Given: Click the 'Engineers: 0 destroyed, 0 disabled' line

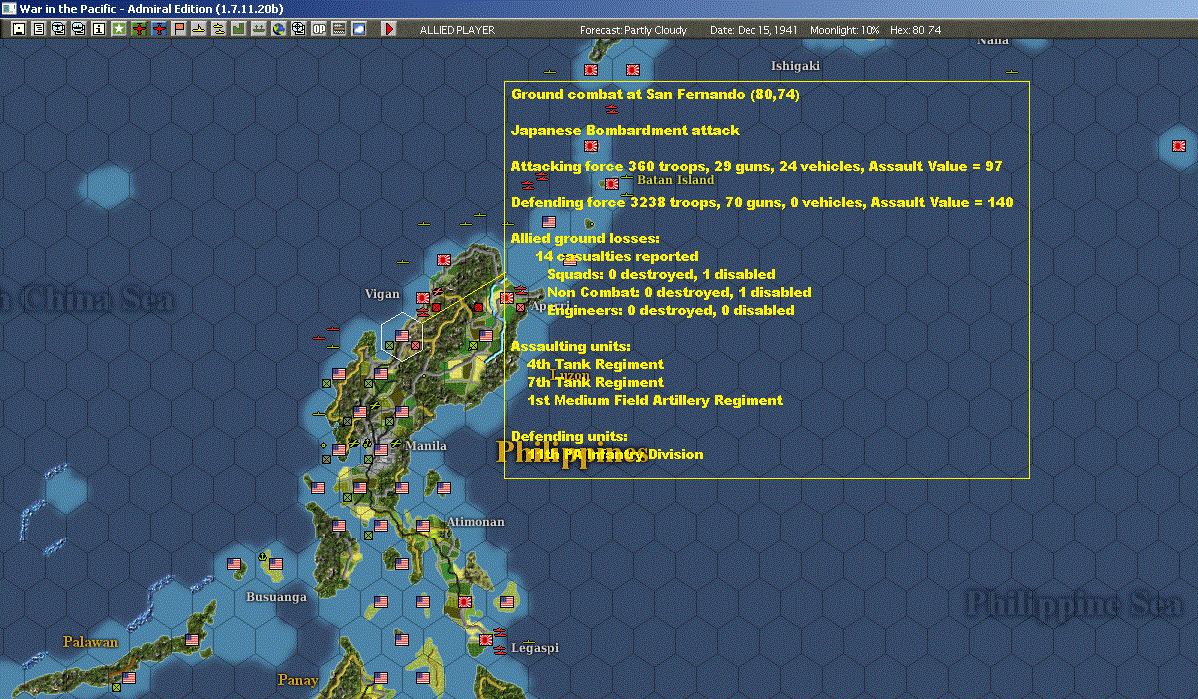Looking at the screenshot, I should (x=671, y=310).
